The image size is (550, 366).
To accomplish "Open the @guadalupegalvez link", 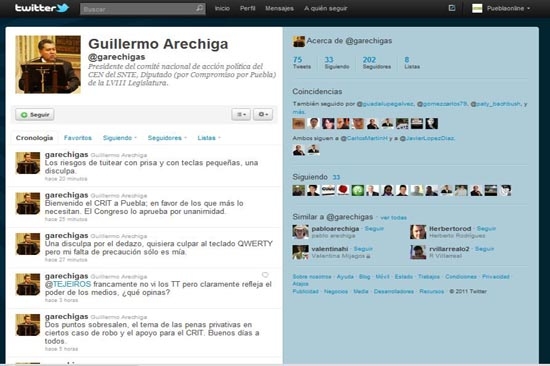I will point(385,104).
